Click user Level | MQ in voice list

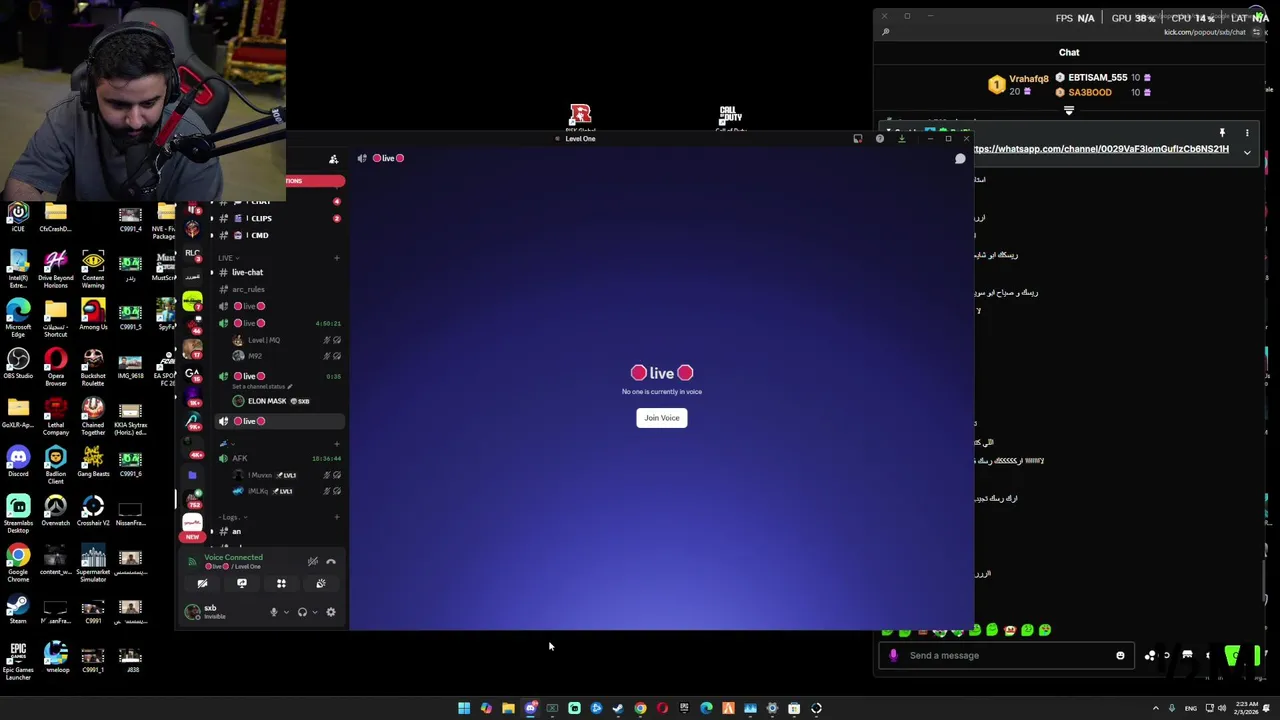click(263, 340)
